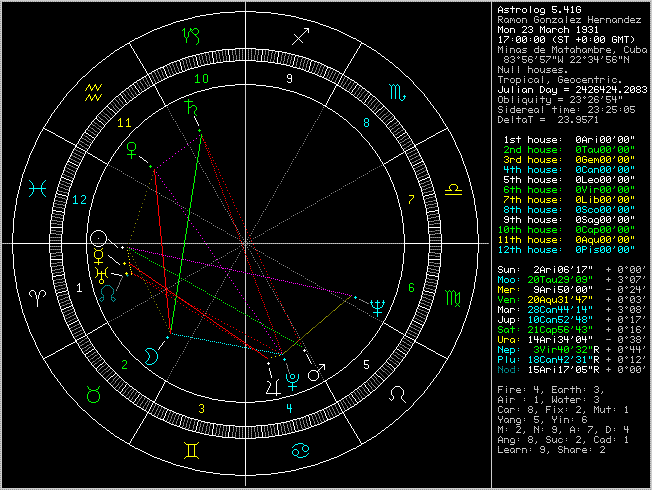Select the Sun circle symbol
Image resolution: width=652 pixels, height=490 pixels.
click(99, 239)
